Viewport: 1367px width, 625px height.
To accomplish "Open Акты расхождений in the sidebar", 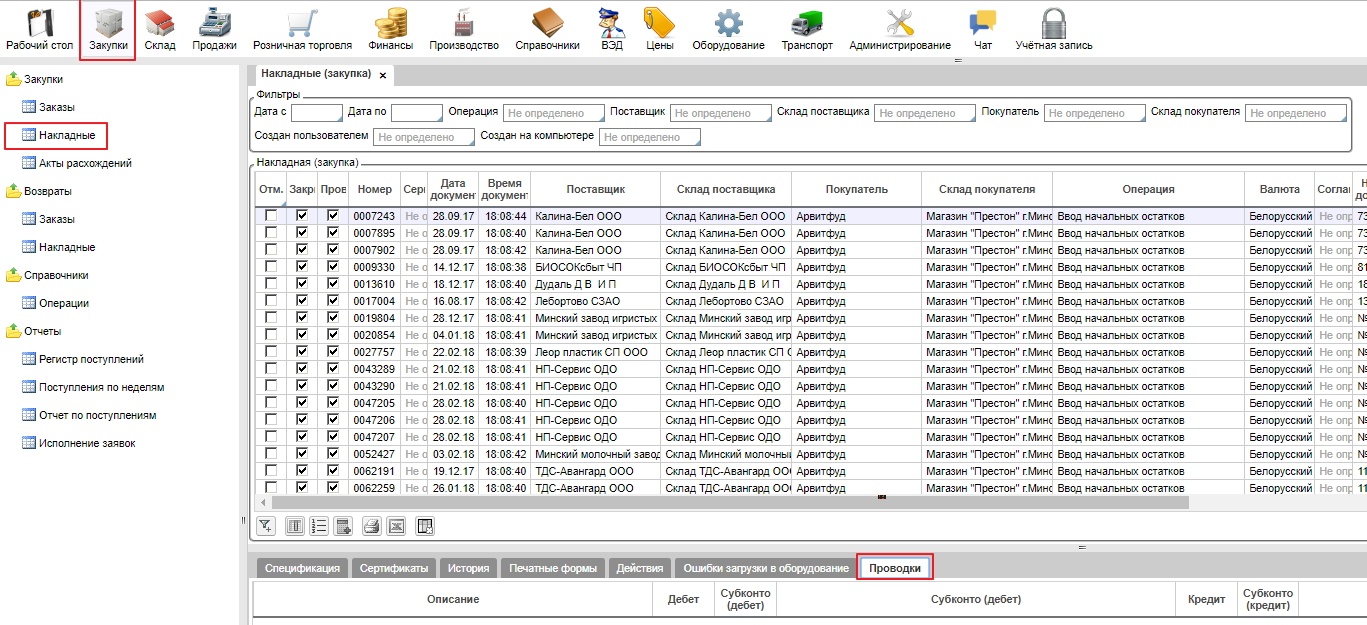I will pyautogui.click(x=85, y=163).
